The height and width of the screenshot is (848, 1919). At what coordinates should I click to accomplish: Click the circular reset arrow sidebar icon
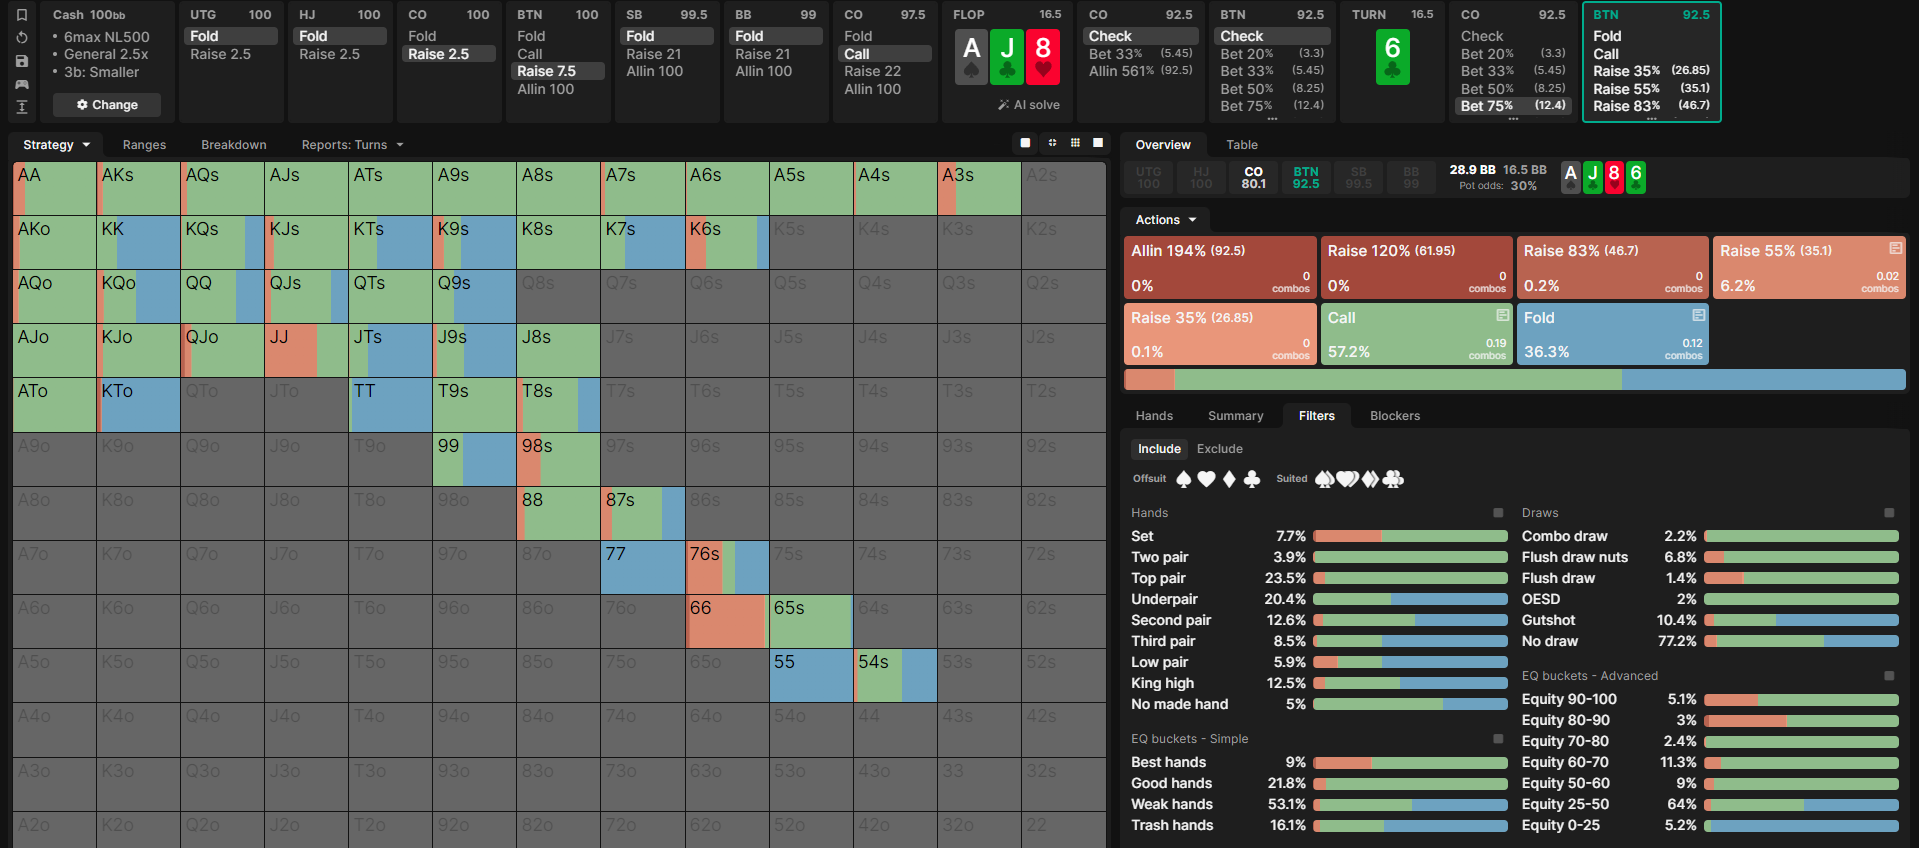click(x=22, y=38)
